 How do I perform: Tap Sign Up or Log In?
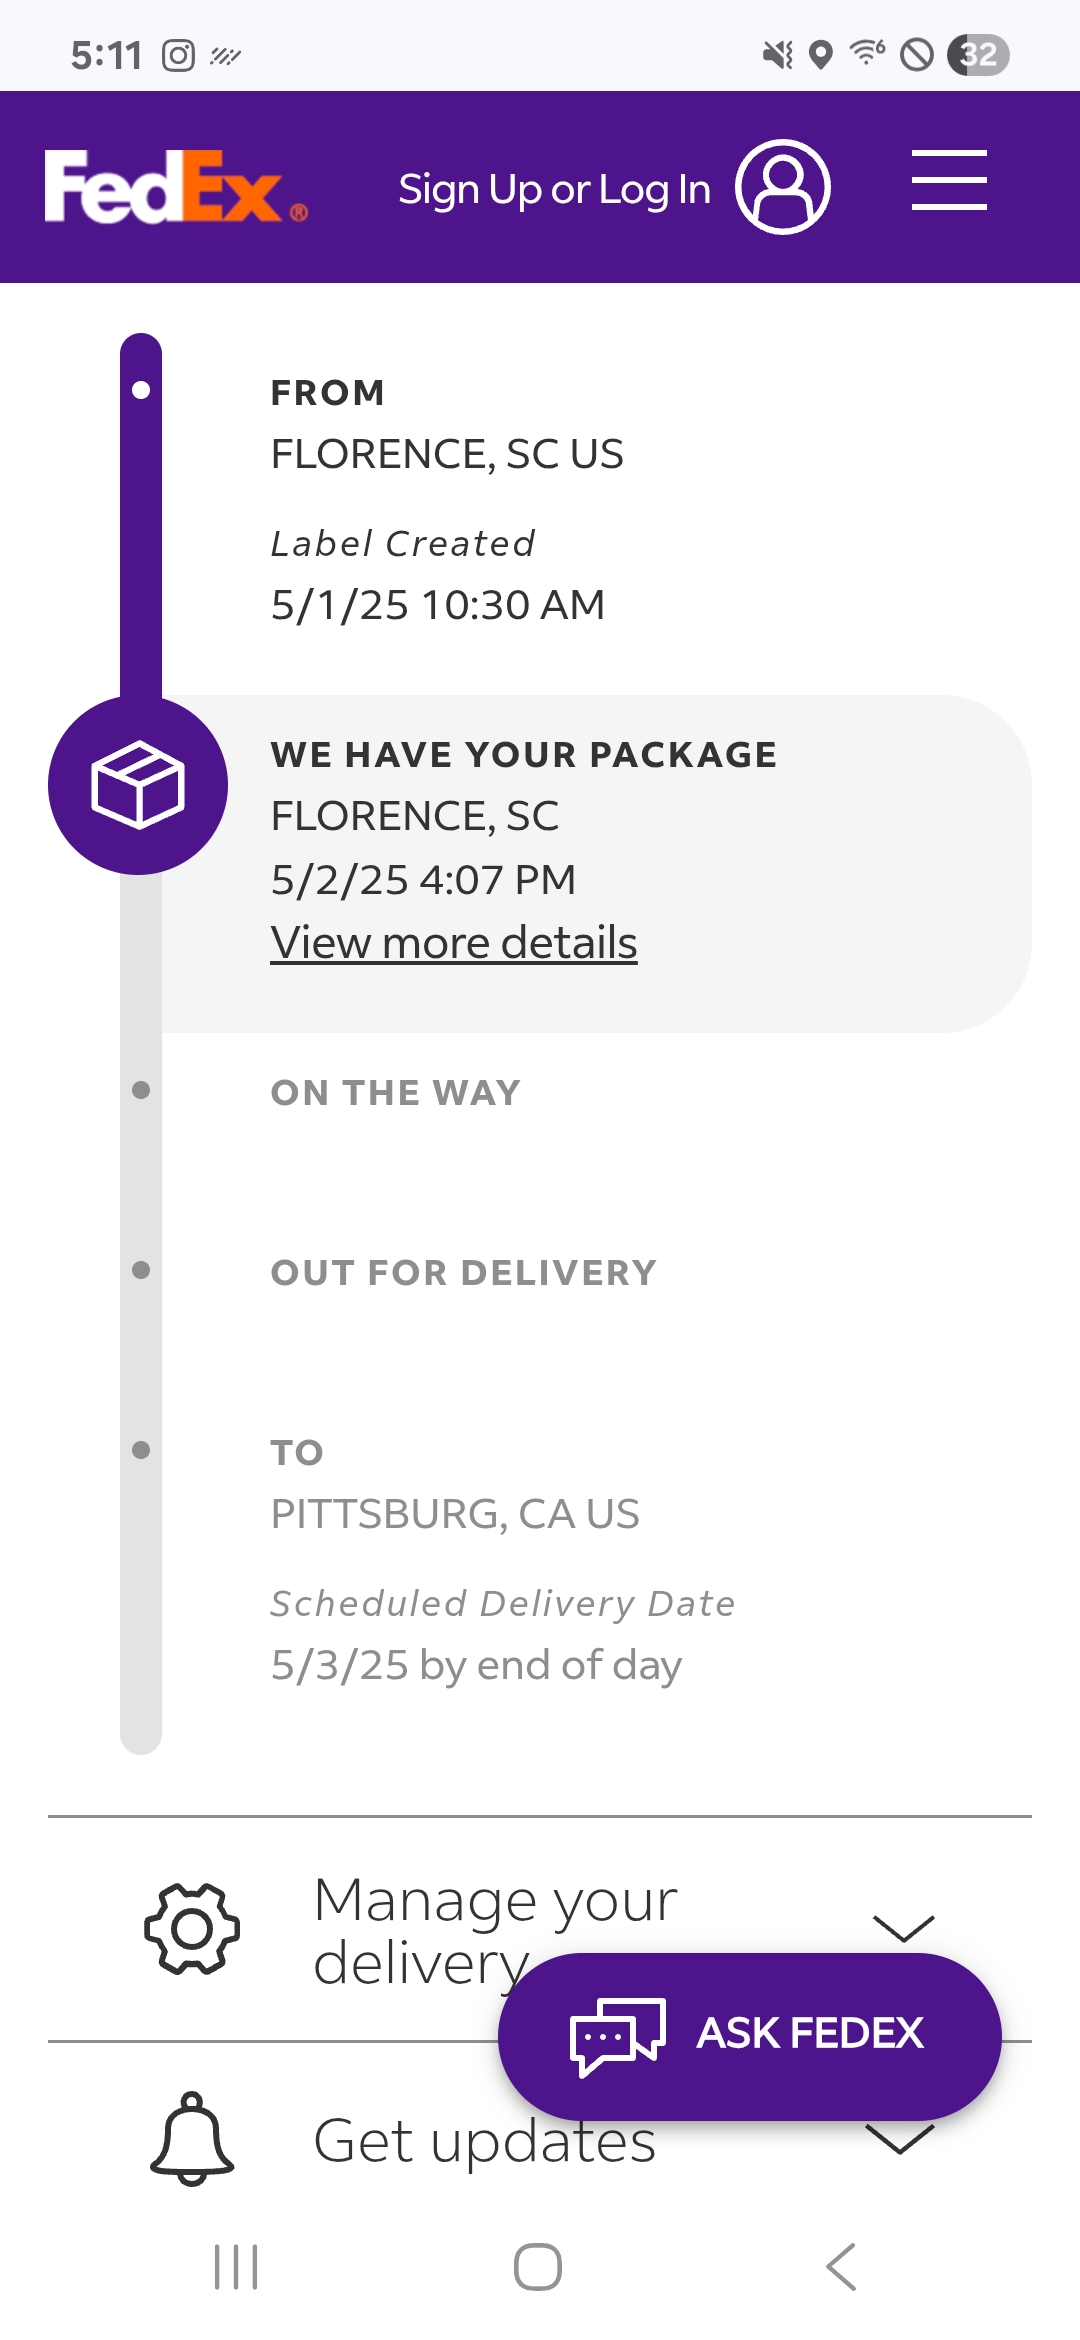[x=554, y=189]
